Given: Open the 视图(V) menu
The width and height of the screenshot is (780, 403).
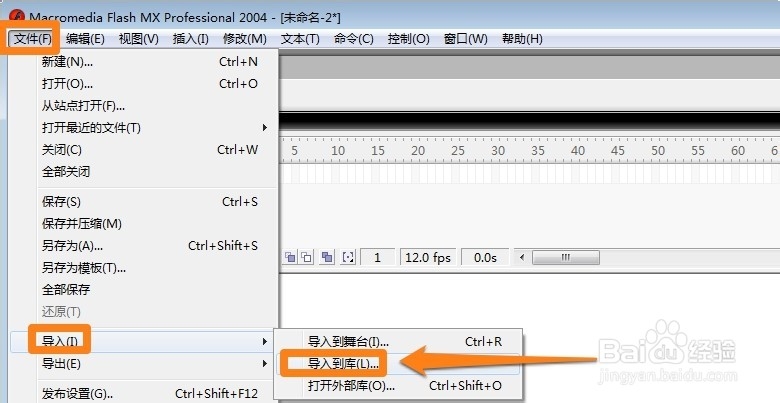Looking at the screenshot, I should point(139,39).
